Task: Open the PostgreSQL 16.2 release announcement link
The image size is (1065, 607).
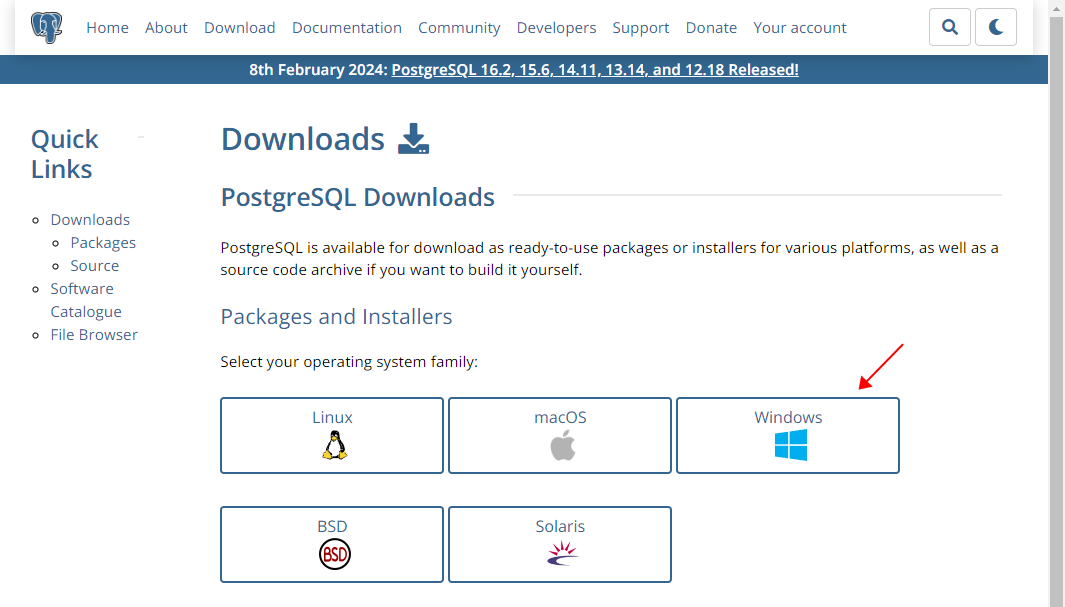Action: [595, 70]
